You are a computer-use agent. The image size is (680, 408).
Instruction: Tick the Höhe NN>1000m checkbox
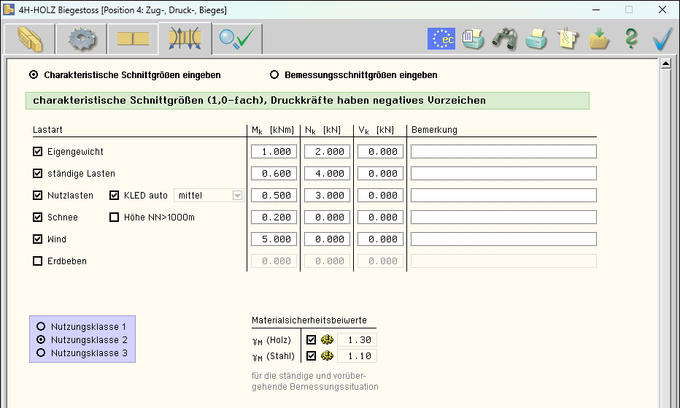114,217
